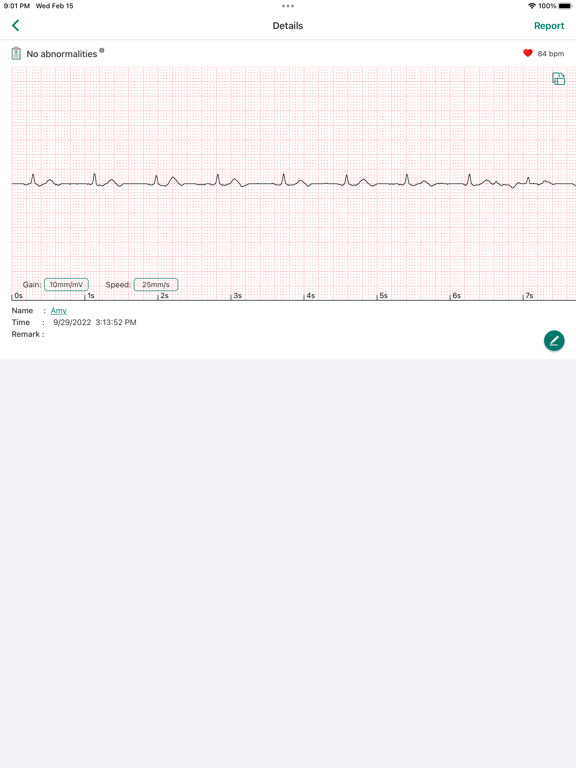
Task: Tap the clipboard diagnosis icon
Action: click(16, 53)
